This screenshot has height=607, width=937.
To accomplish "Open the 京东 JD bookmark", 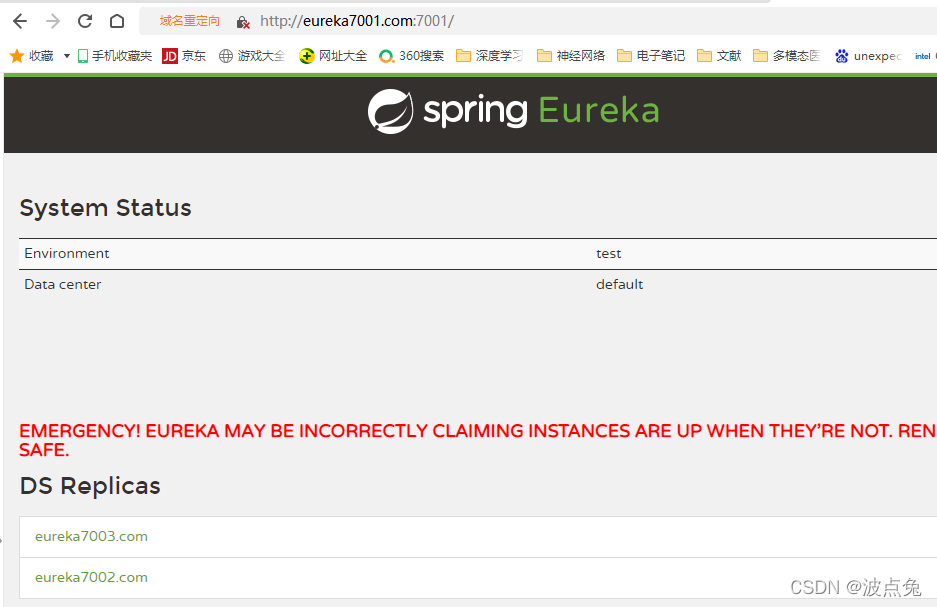I will point(184,56).
